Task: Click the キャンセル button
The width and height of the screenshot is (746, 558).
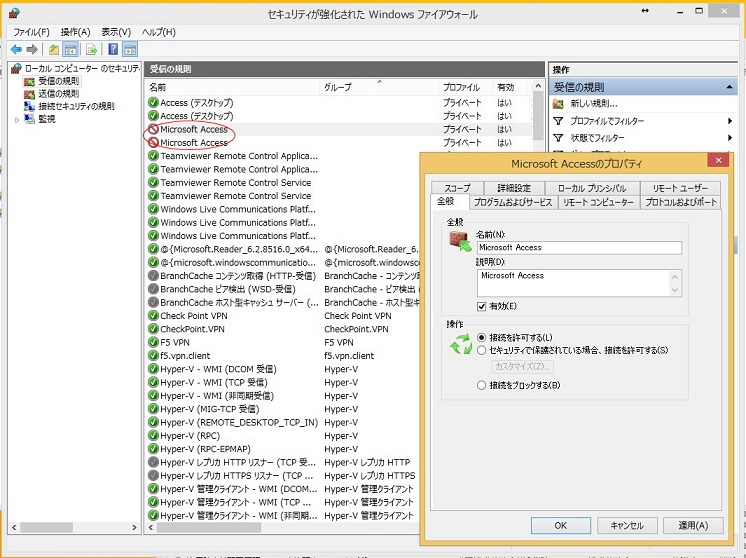Action: 627,525
